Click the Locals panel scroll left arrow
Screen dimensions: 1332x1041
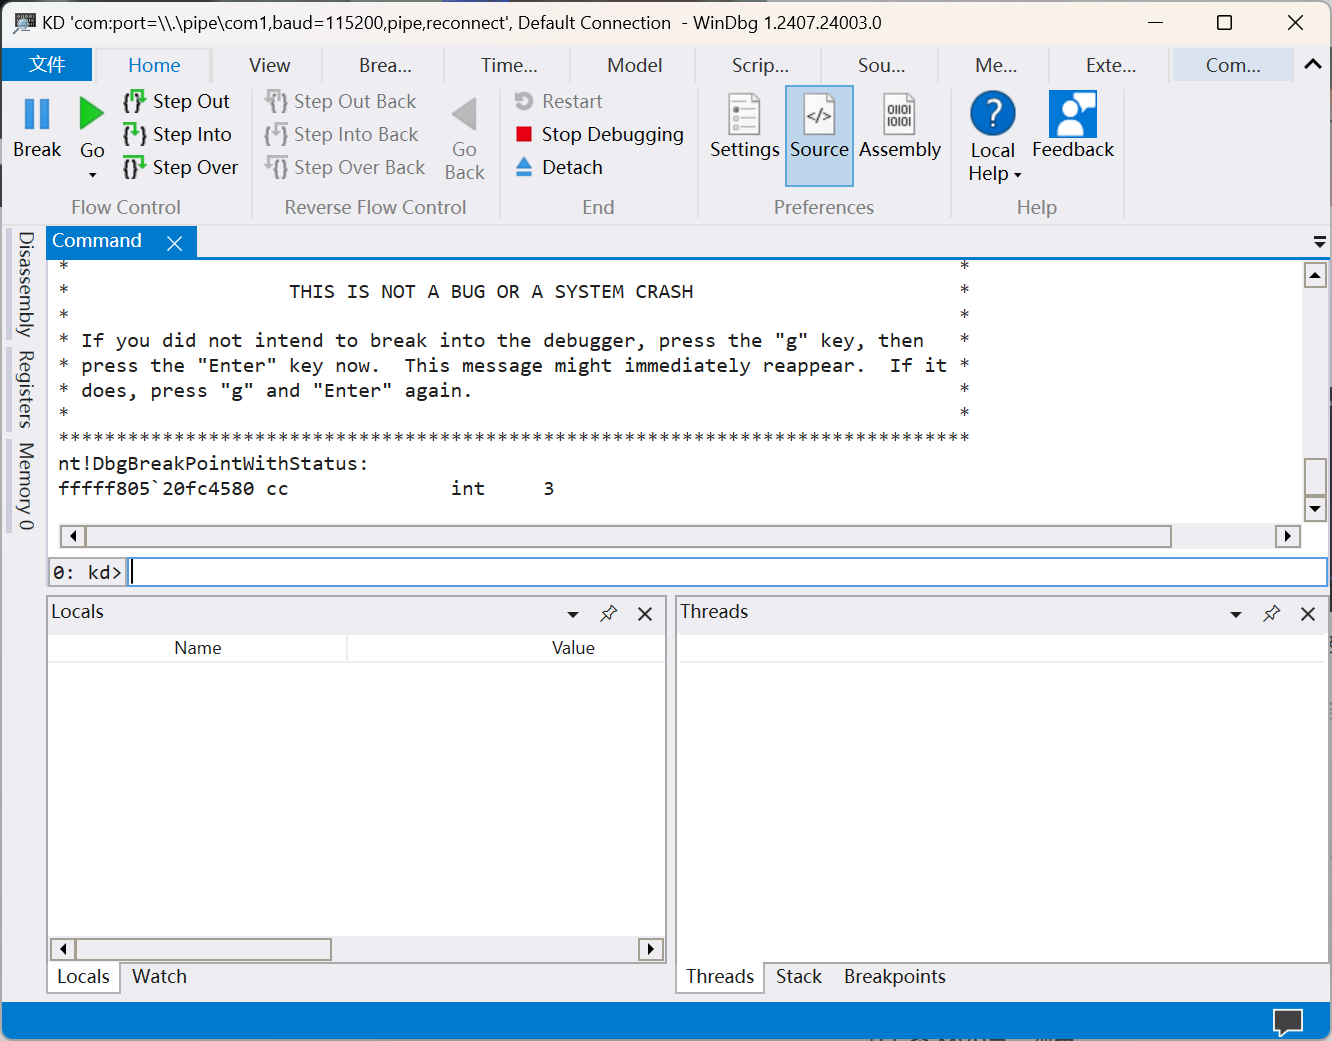63,949
